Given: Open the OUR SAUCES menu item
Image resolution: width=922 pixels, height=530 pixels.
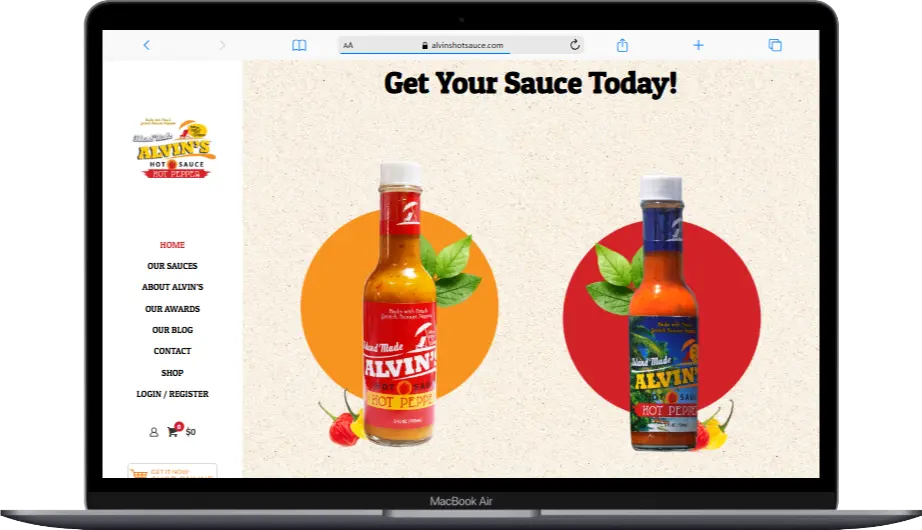Looking at the screenshot, I should coord(172,266).
